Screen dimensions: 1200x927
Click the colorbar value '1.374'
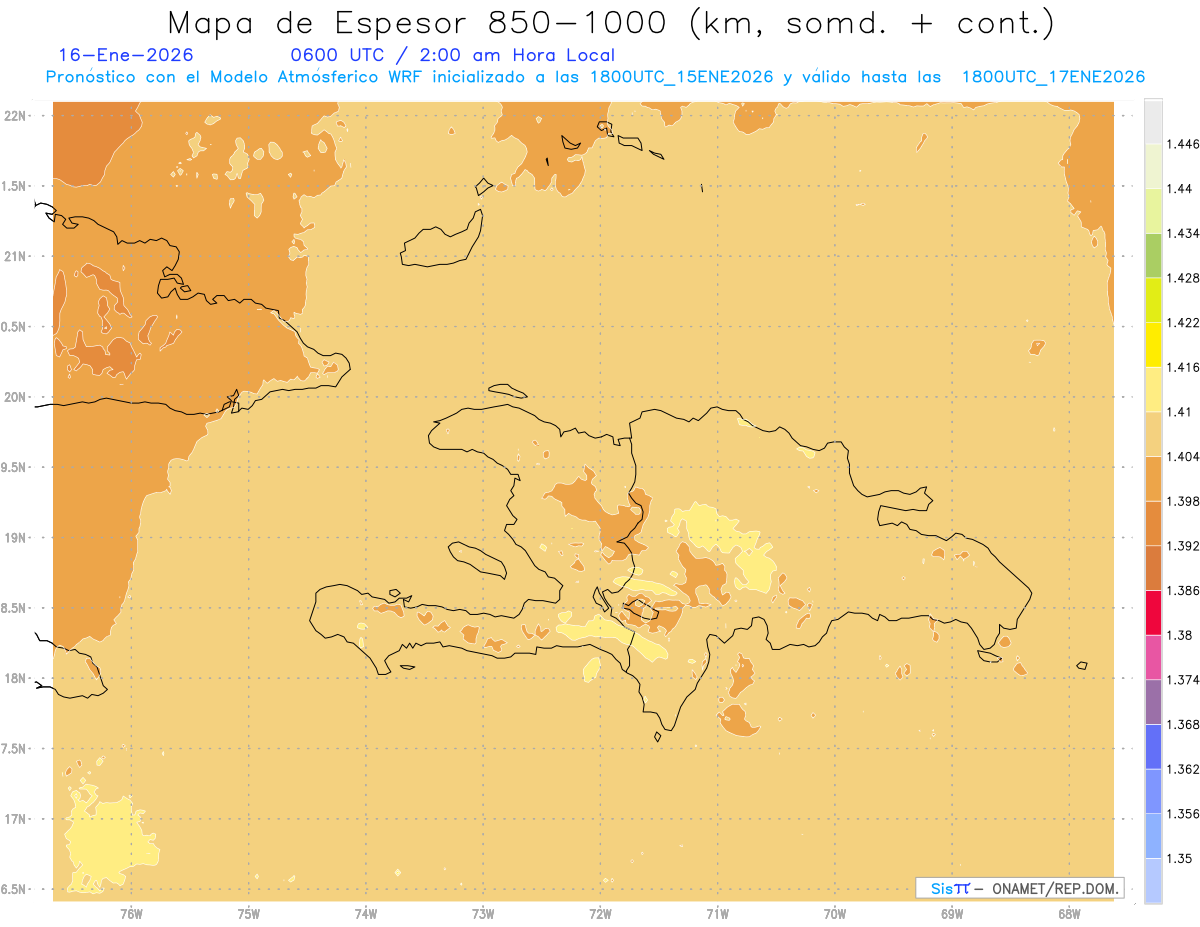point(1183,680)
